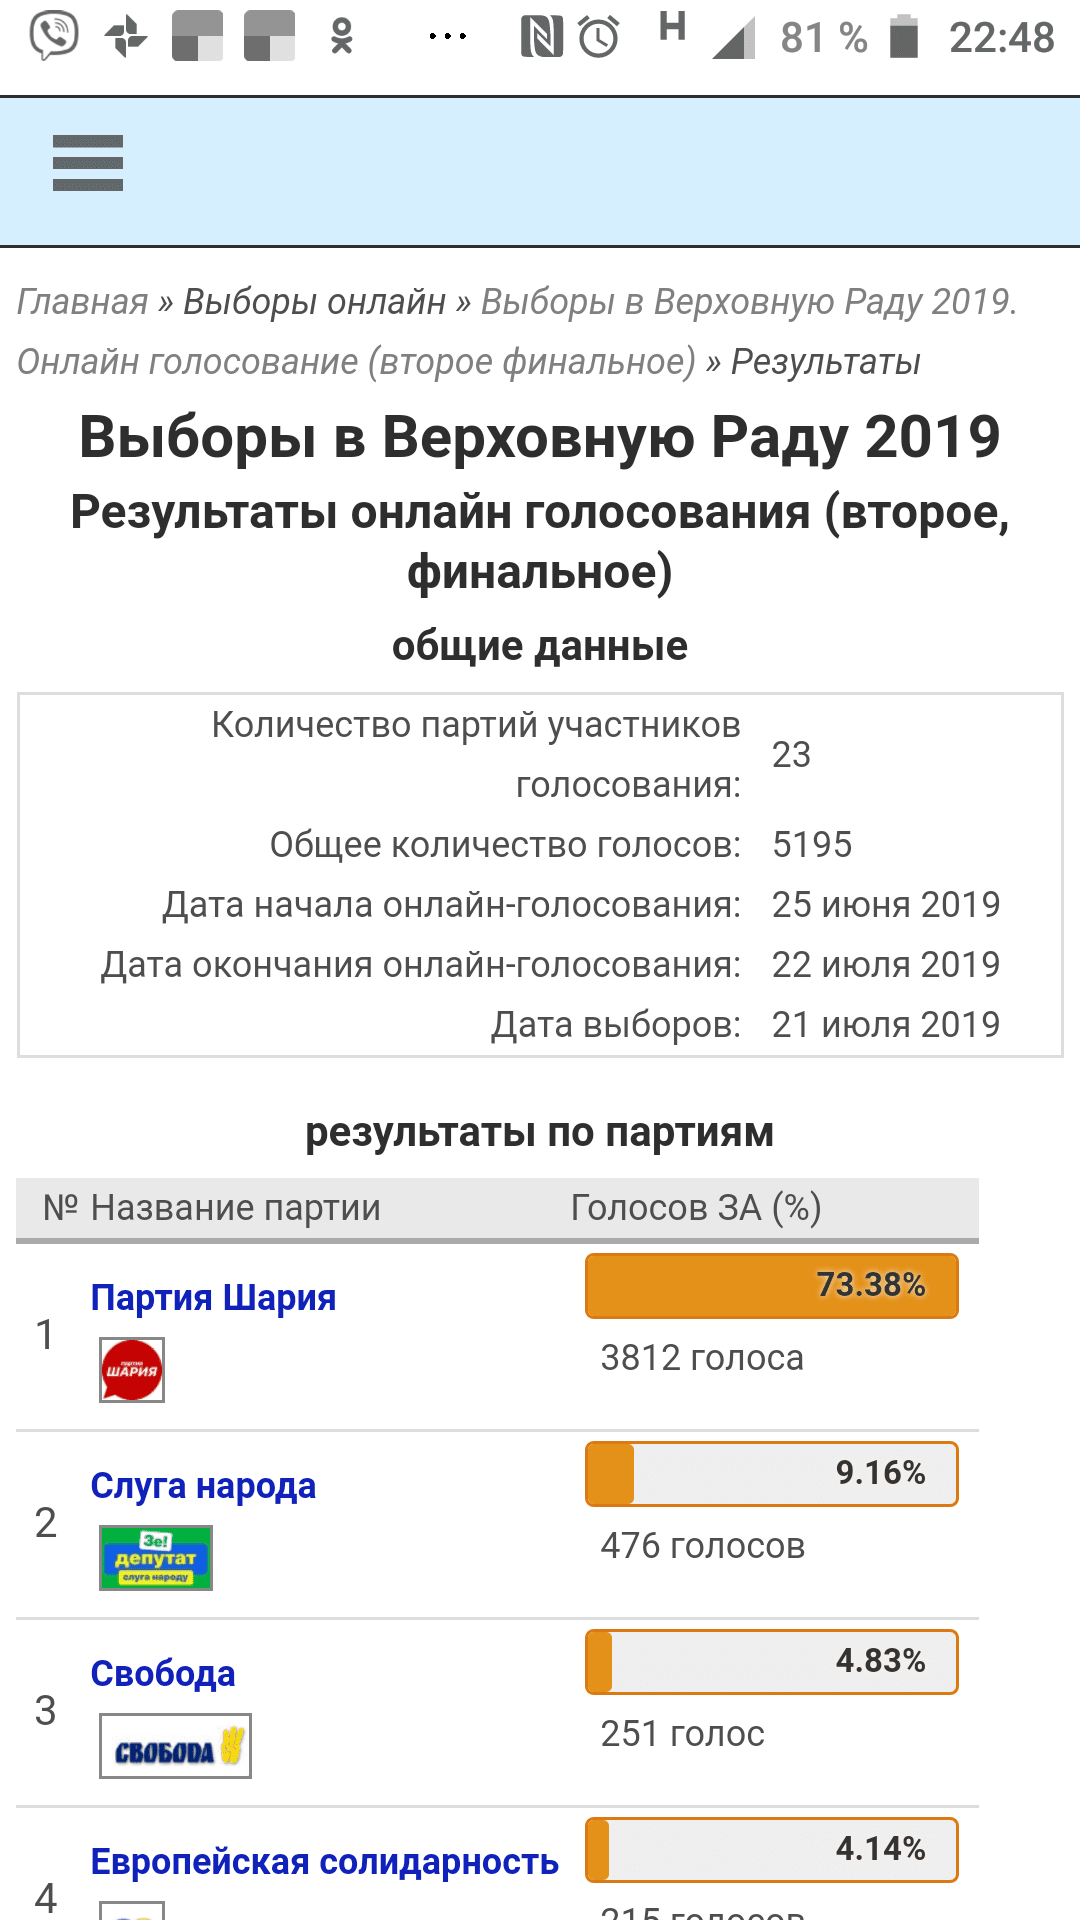This screenshot has width=1080, height=1920.
Task: Open Европейская солидарность party link
Action: pyautogui.click(x=324, y=1862)
